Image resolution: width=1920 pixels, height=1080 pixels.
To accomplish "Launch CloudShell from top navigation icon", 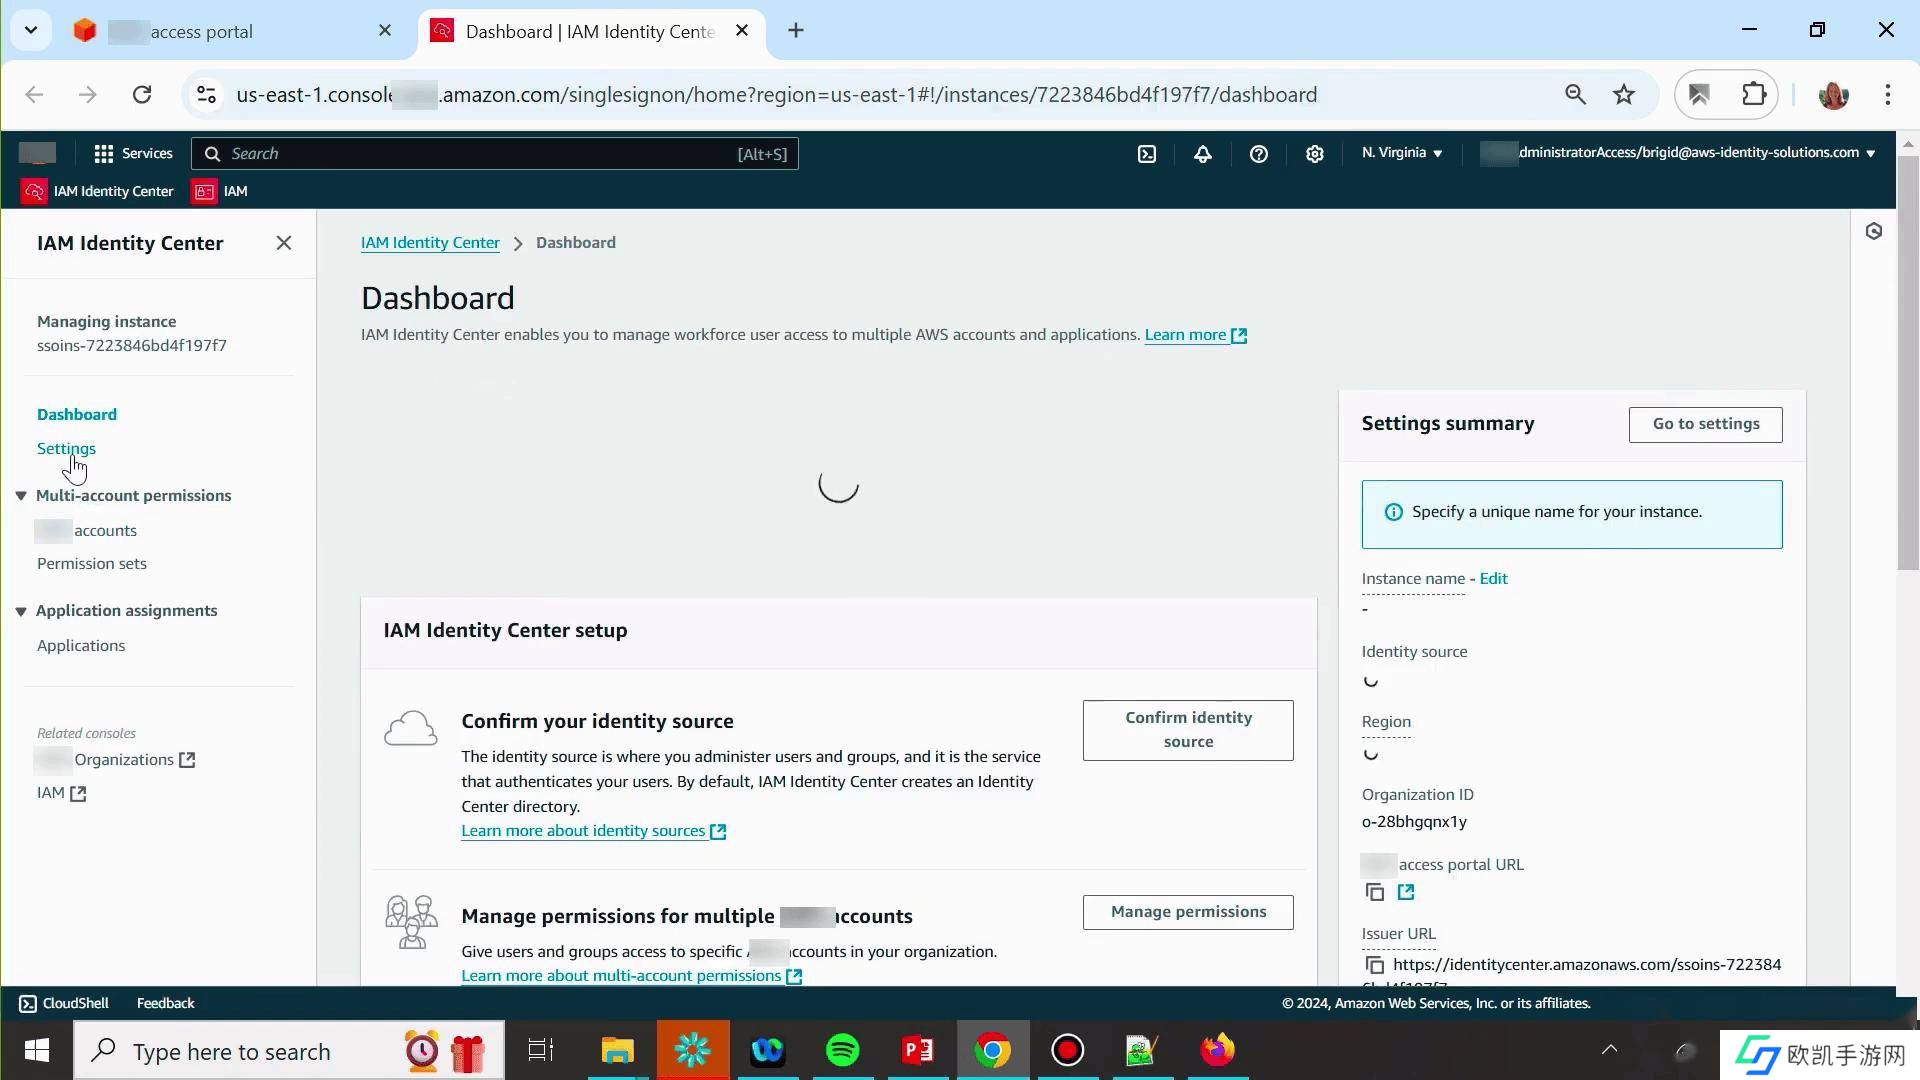I will 1147,154.
